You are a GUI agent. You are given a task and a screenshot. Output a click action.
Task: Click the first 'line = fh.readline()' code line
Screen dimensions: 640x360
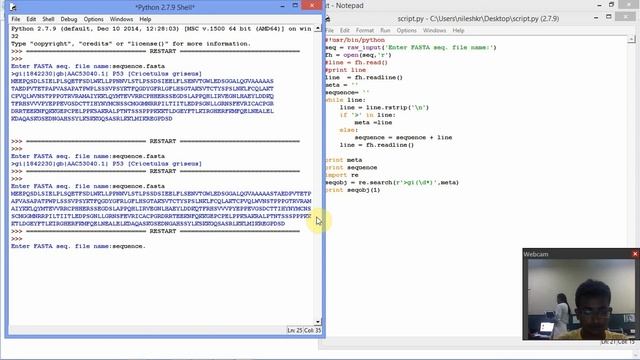click(364, 78)
